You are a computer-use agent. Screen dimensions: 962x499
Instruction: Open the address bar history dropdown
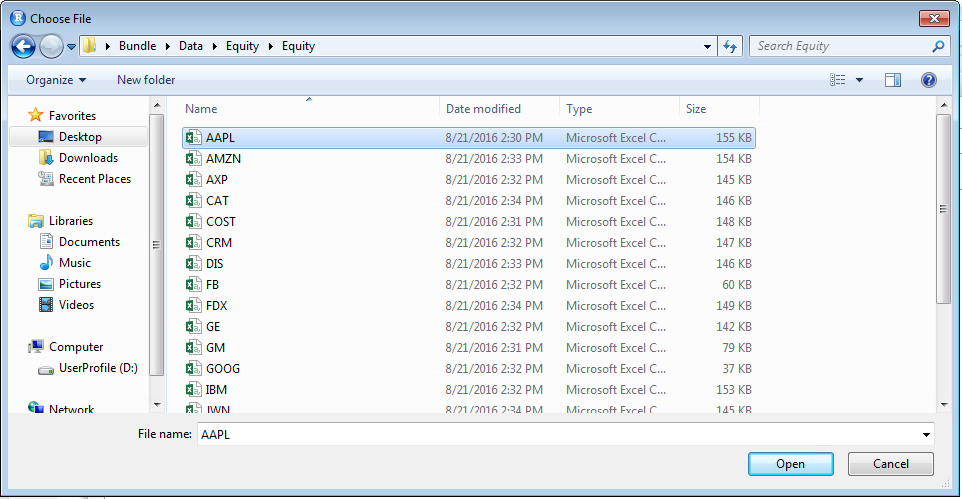pyautogui.click(x=707, y=46)
